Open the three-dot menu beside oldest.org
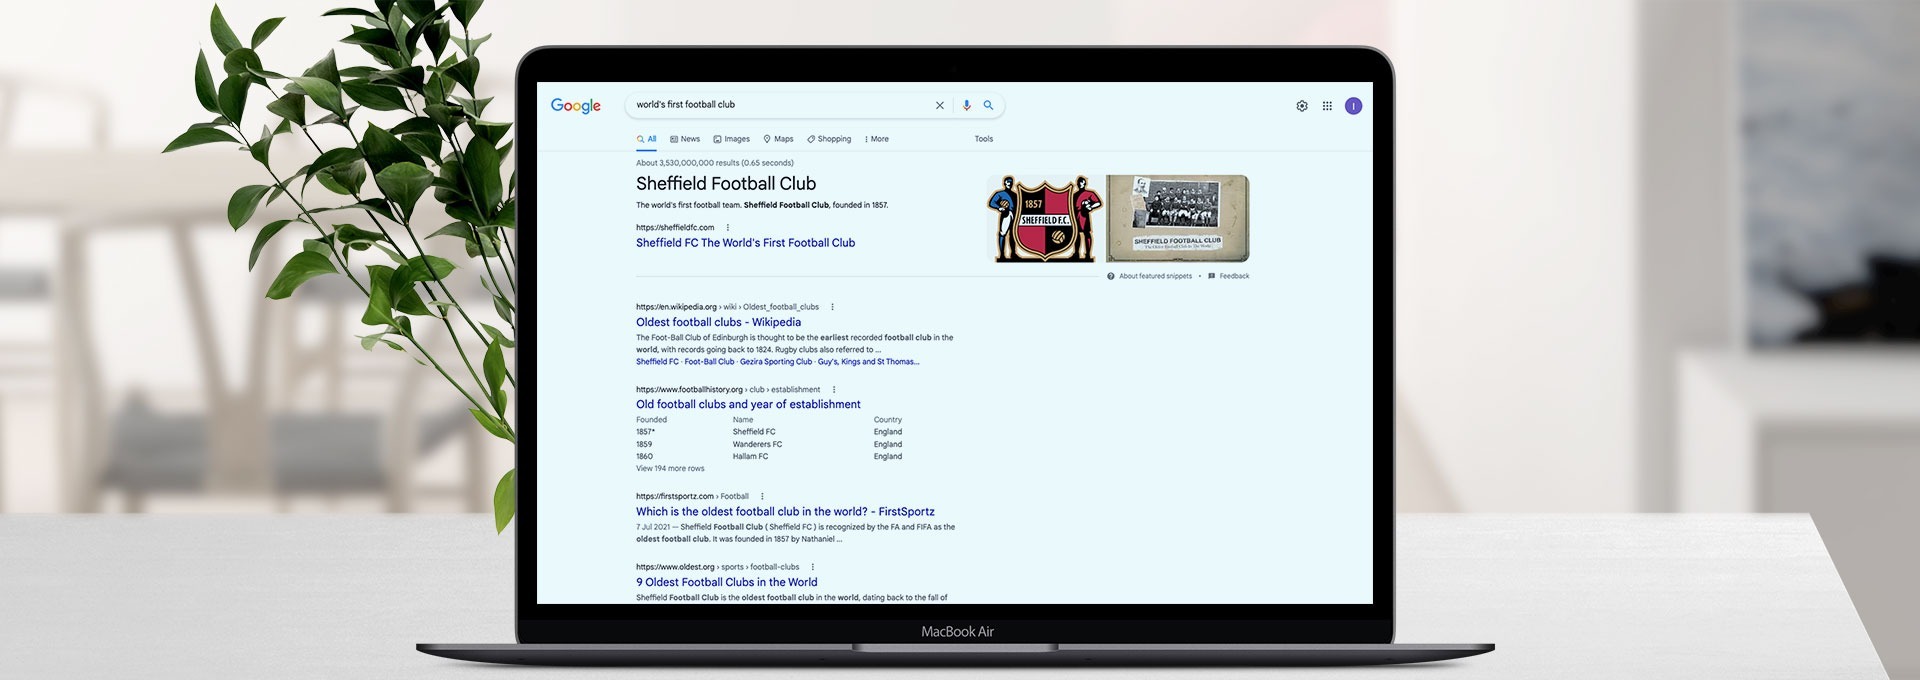The height and width of the screenshot is (680, 1920). (813, 567)
